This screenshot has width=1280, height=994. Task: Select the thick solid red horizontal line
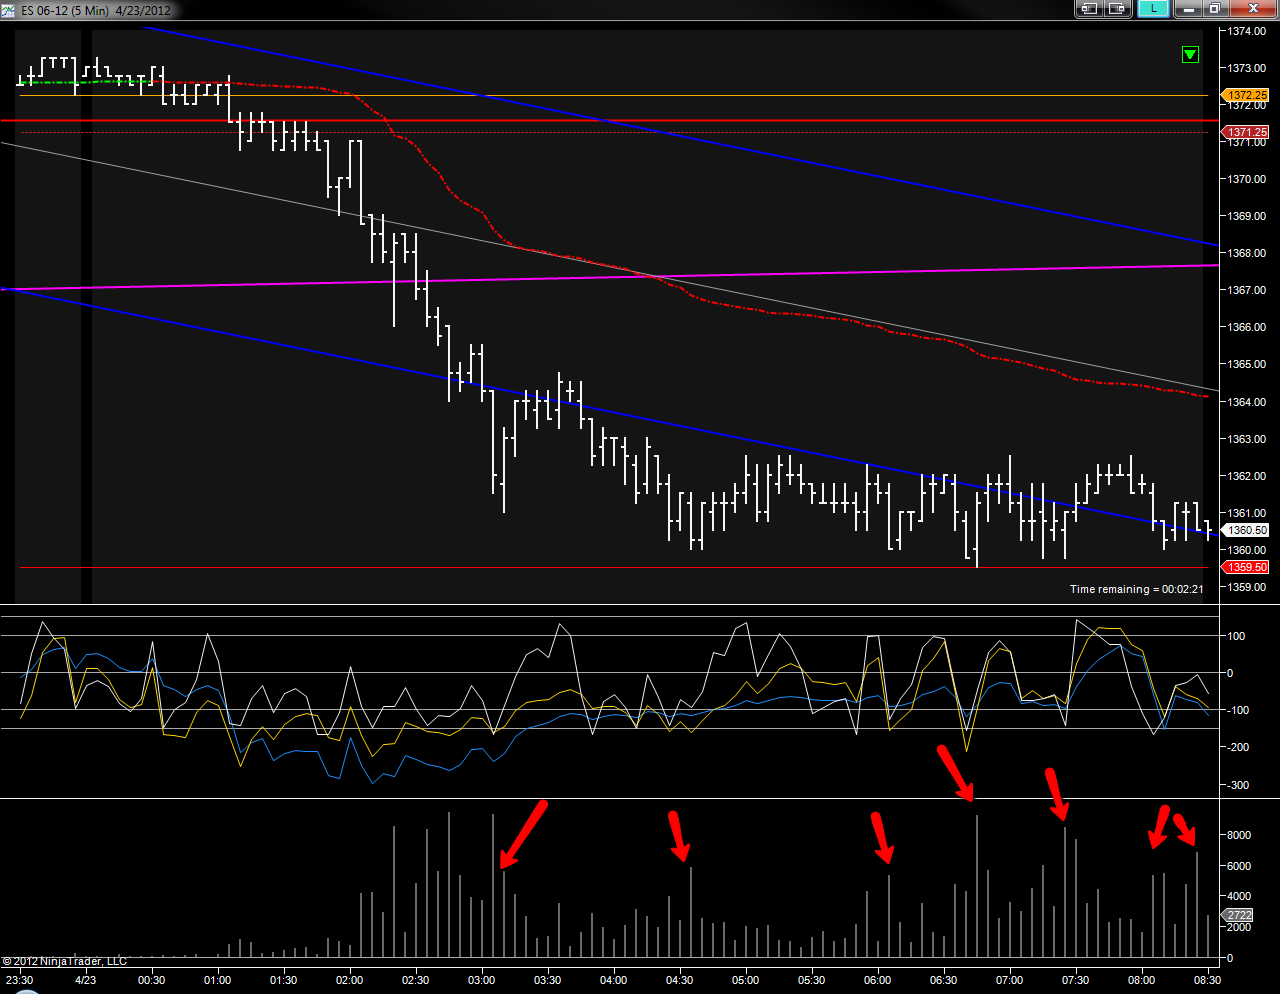click(x=610, y=120)
